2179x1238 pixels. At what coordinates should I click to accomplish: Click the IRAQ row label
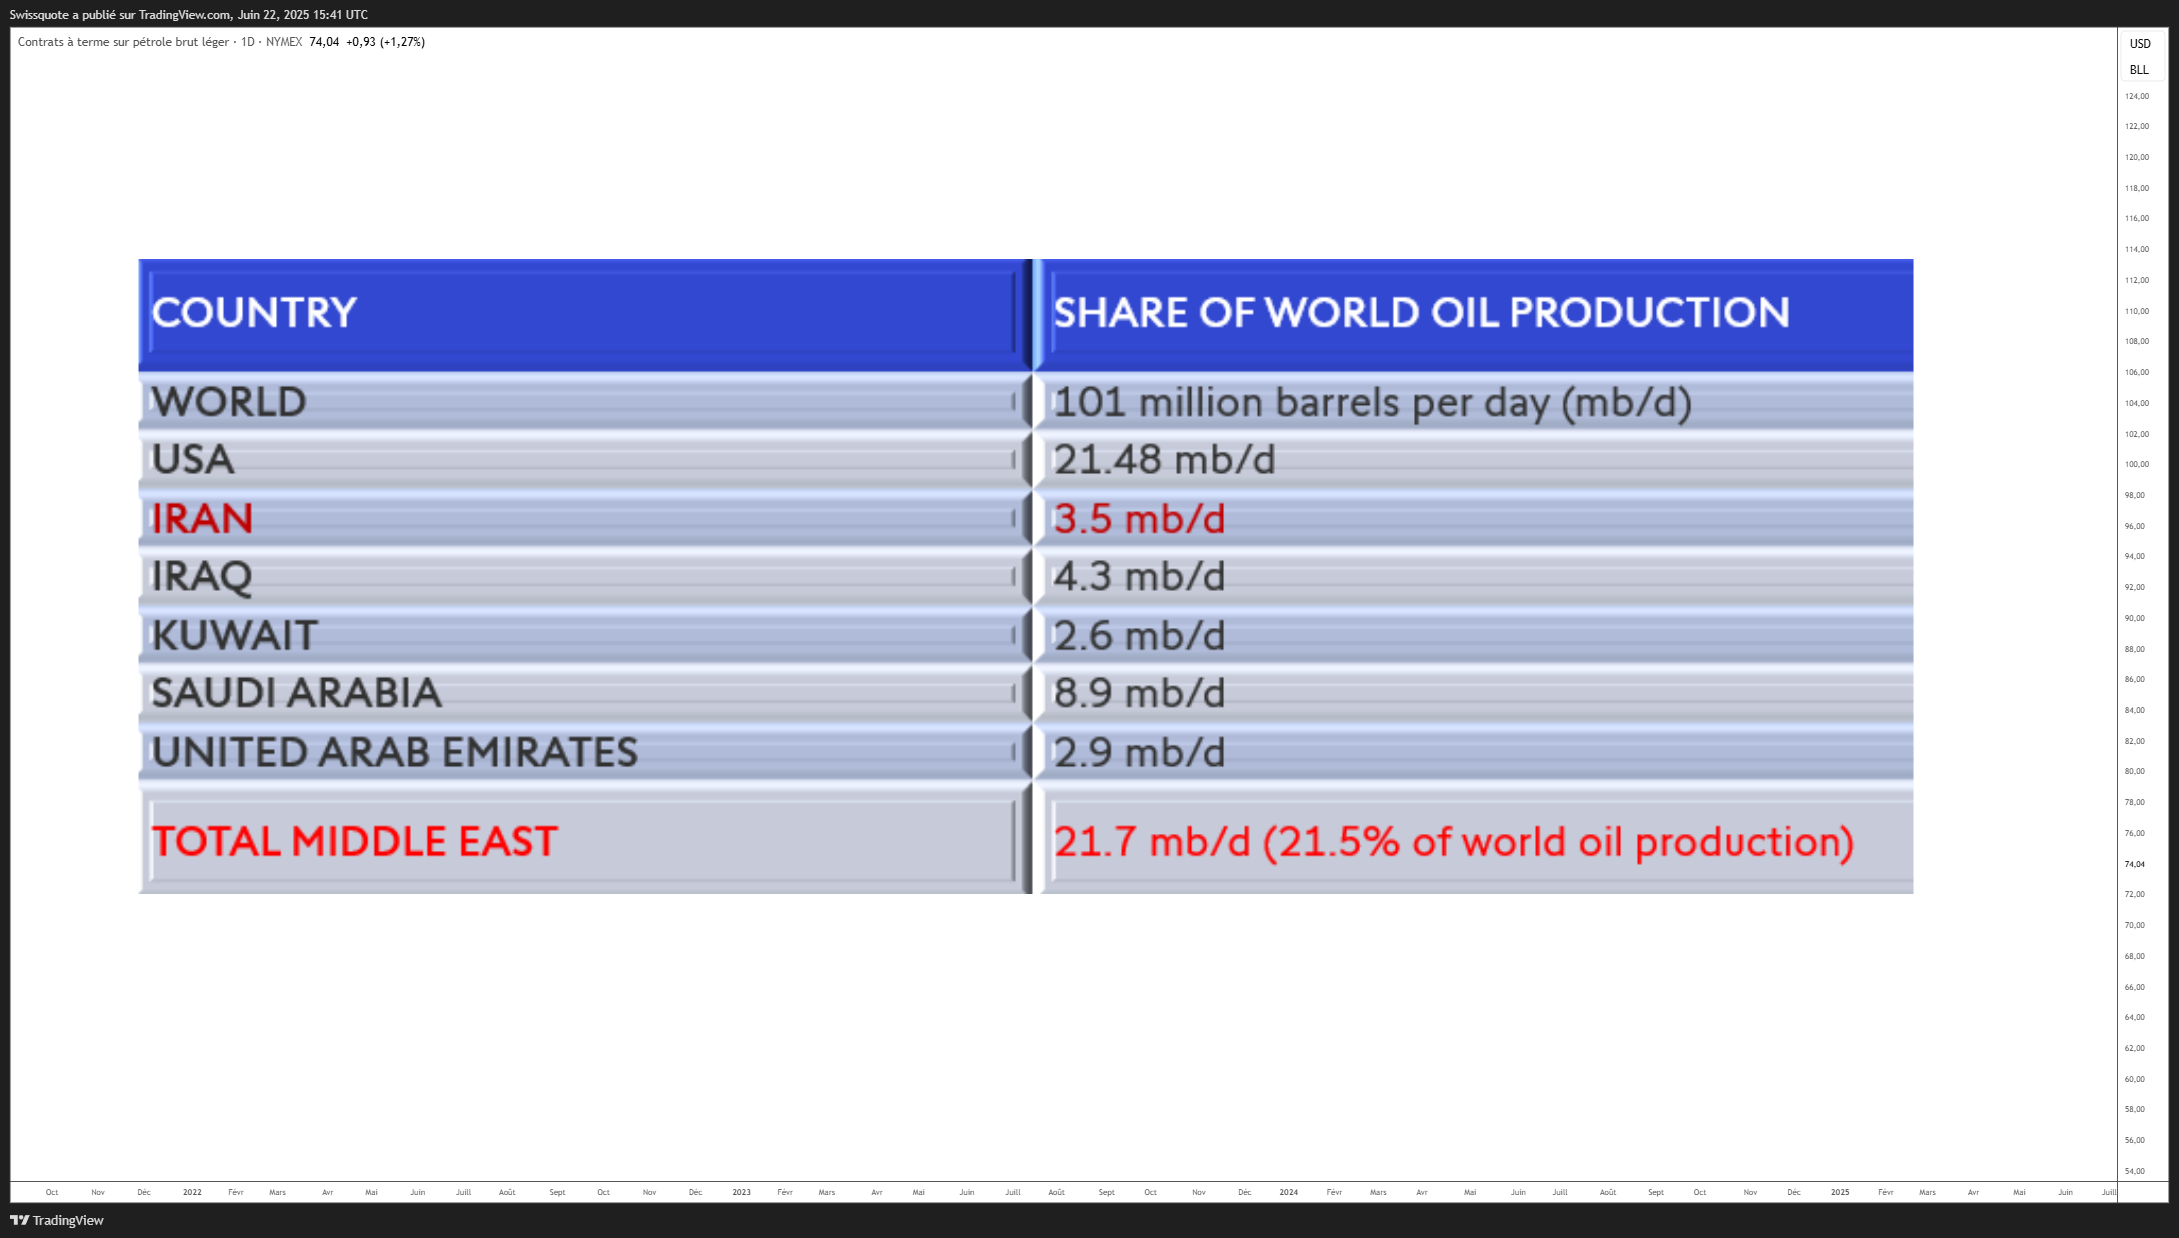tap(202, 577)
